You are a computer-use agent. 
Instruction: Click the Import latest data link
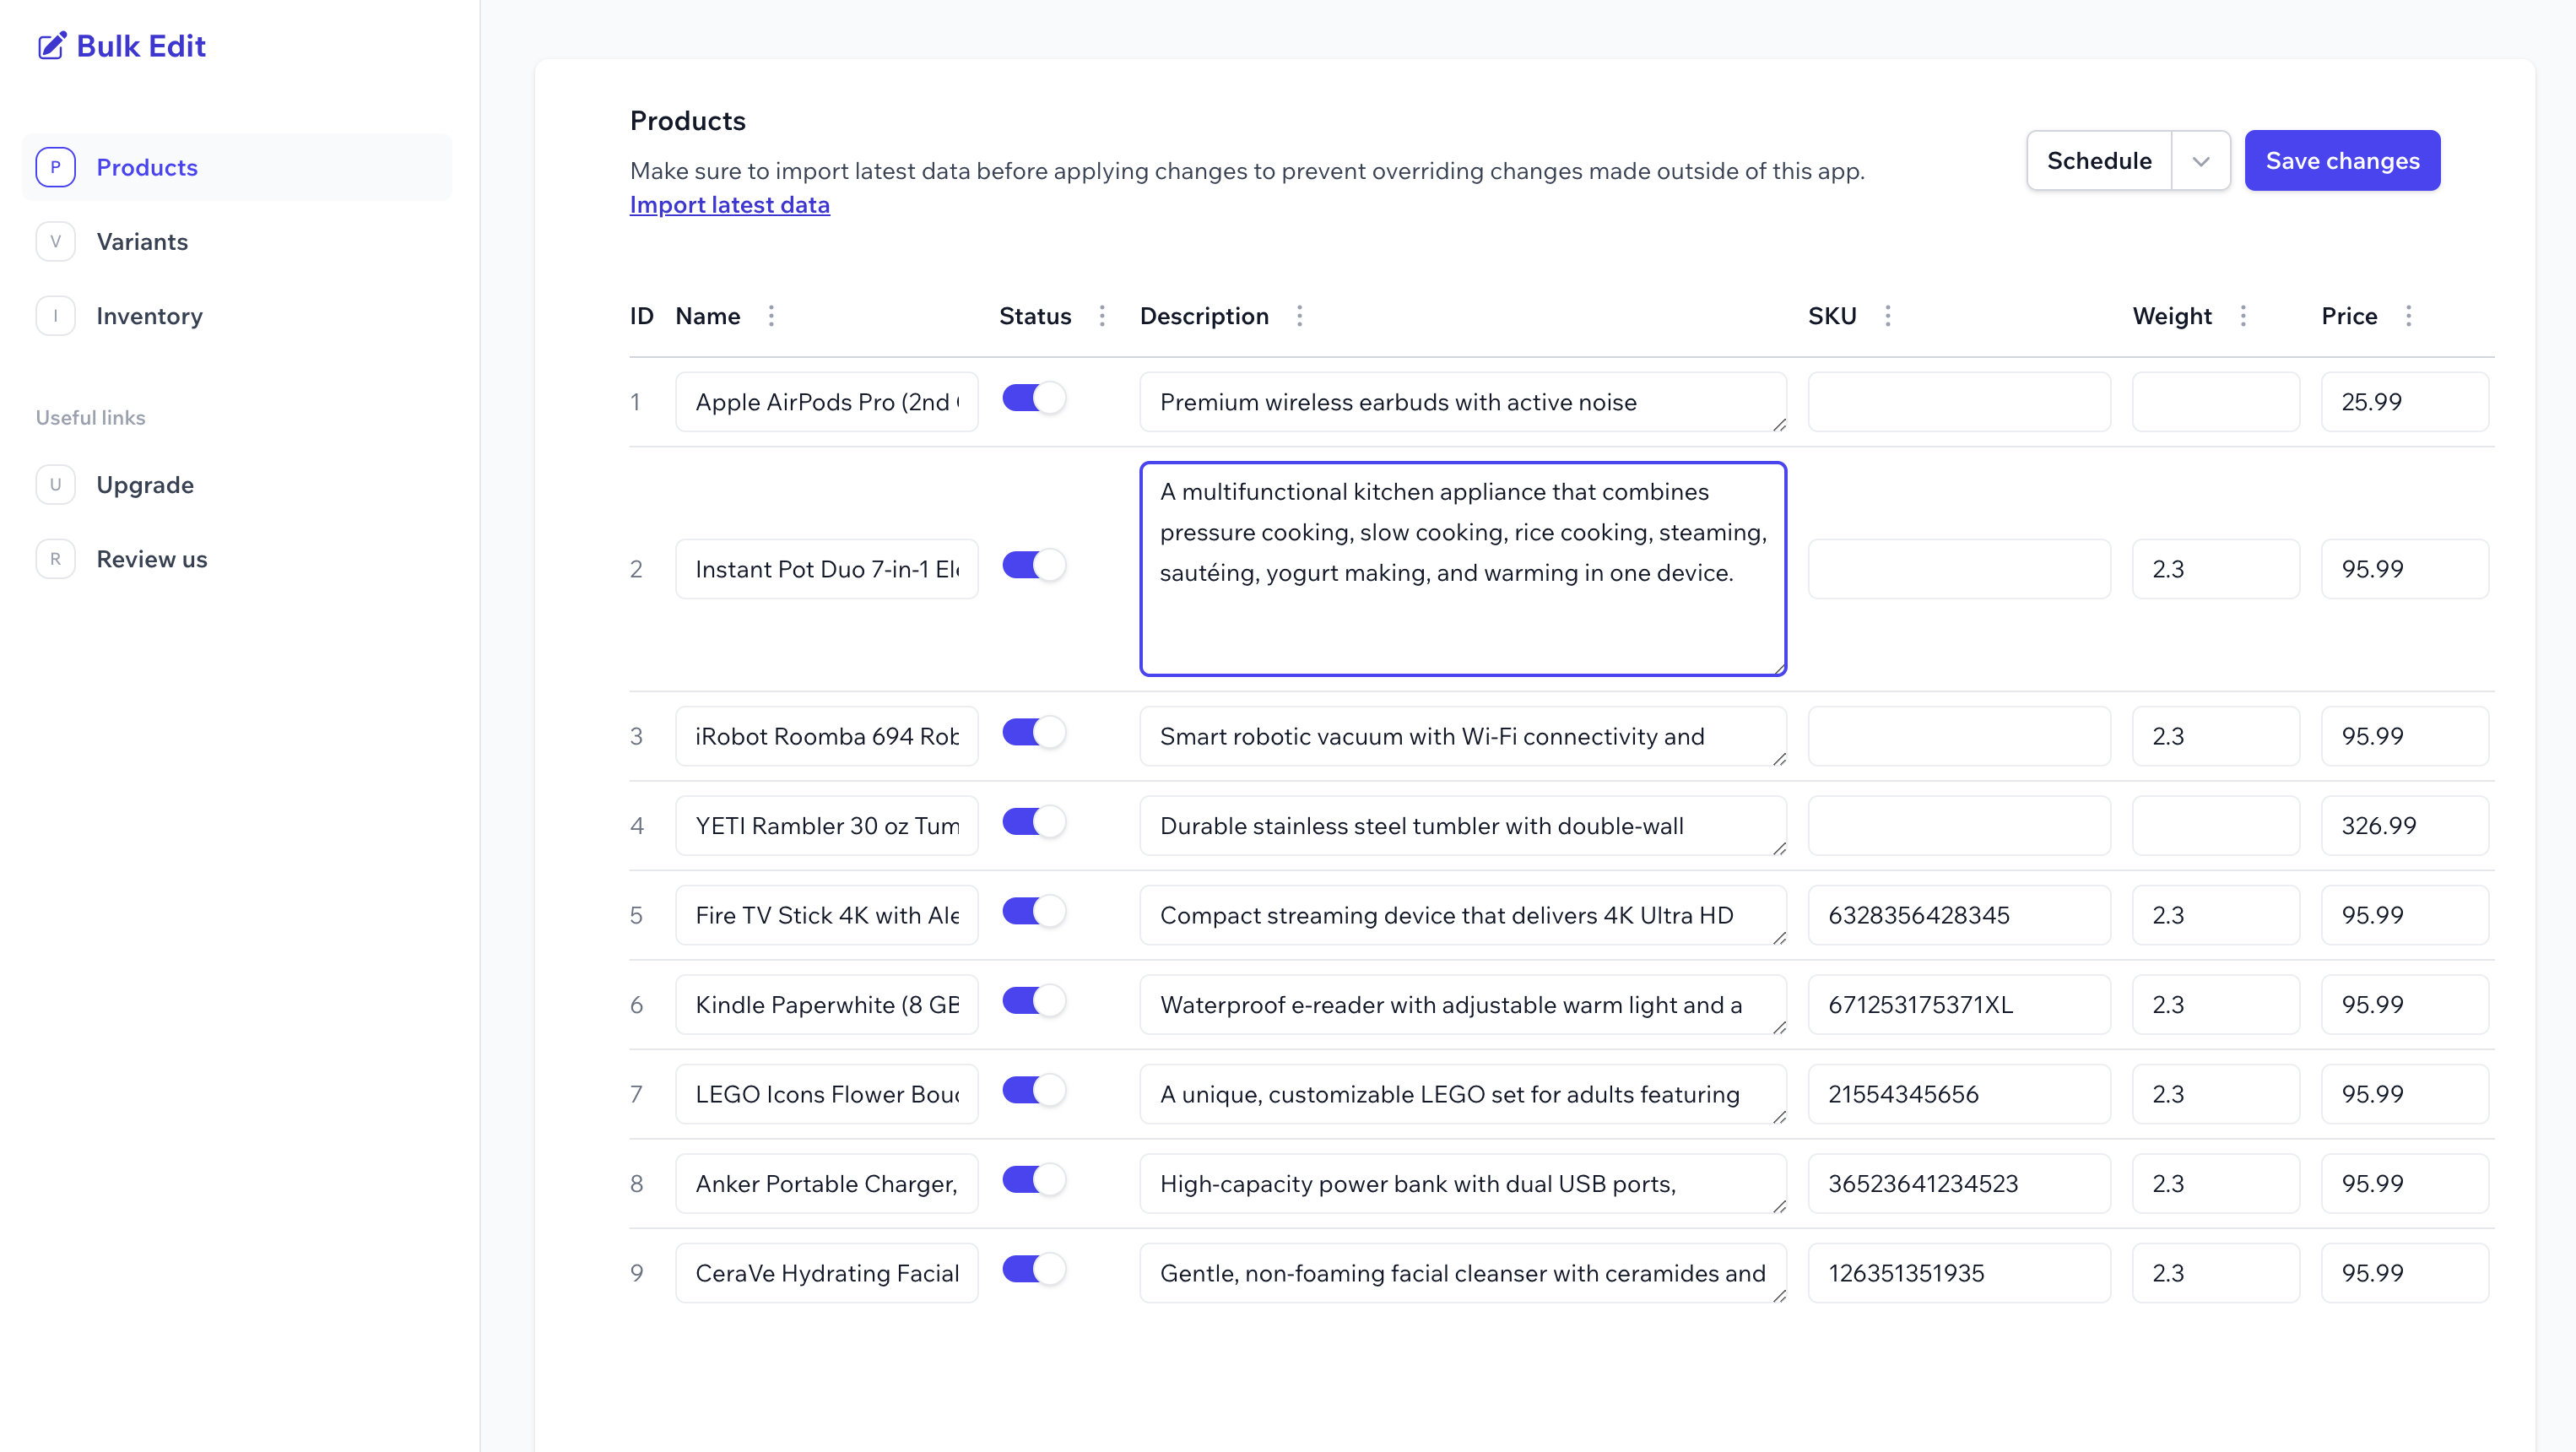pyautogui.click(x=730, y=205)
